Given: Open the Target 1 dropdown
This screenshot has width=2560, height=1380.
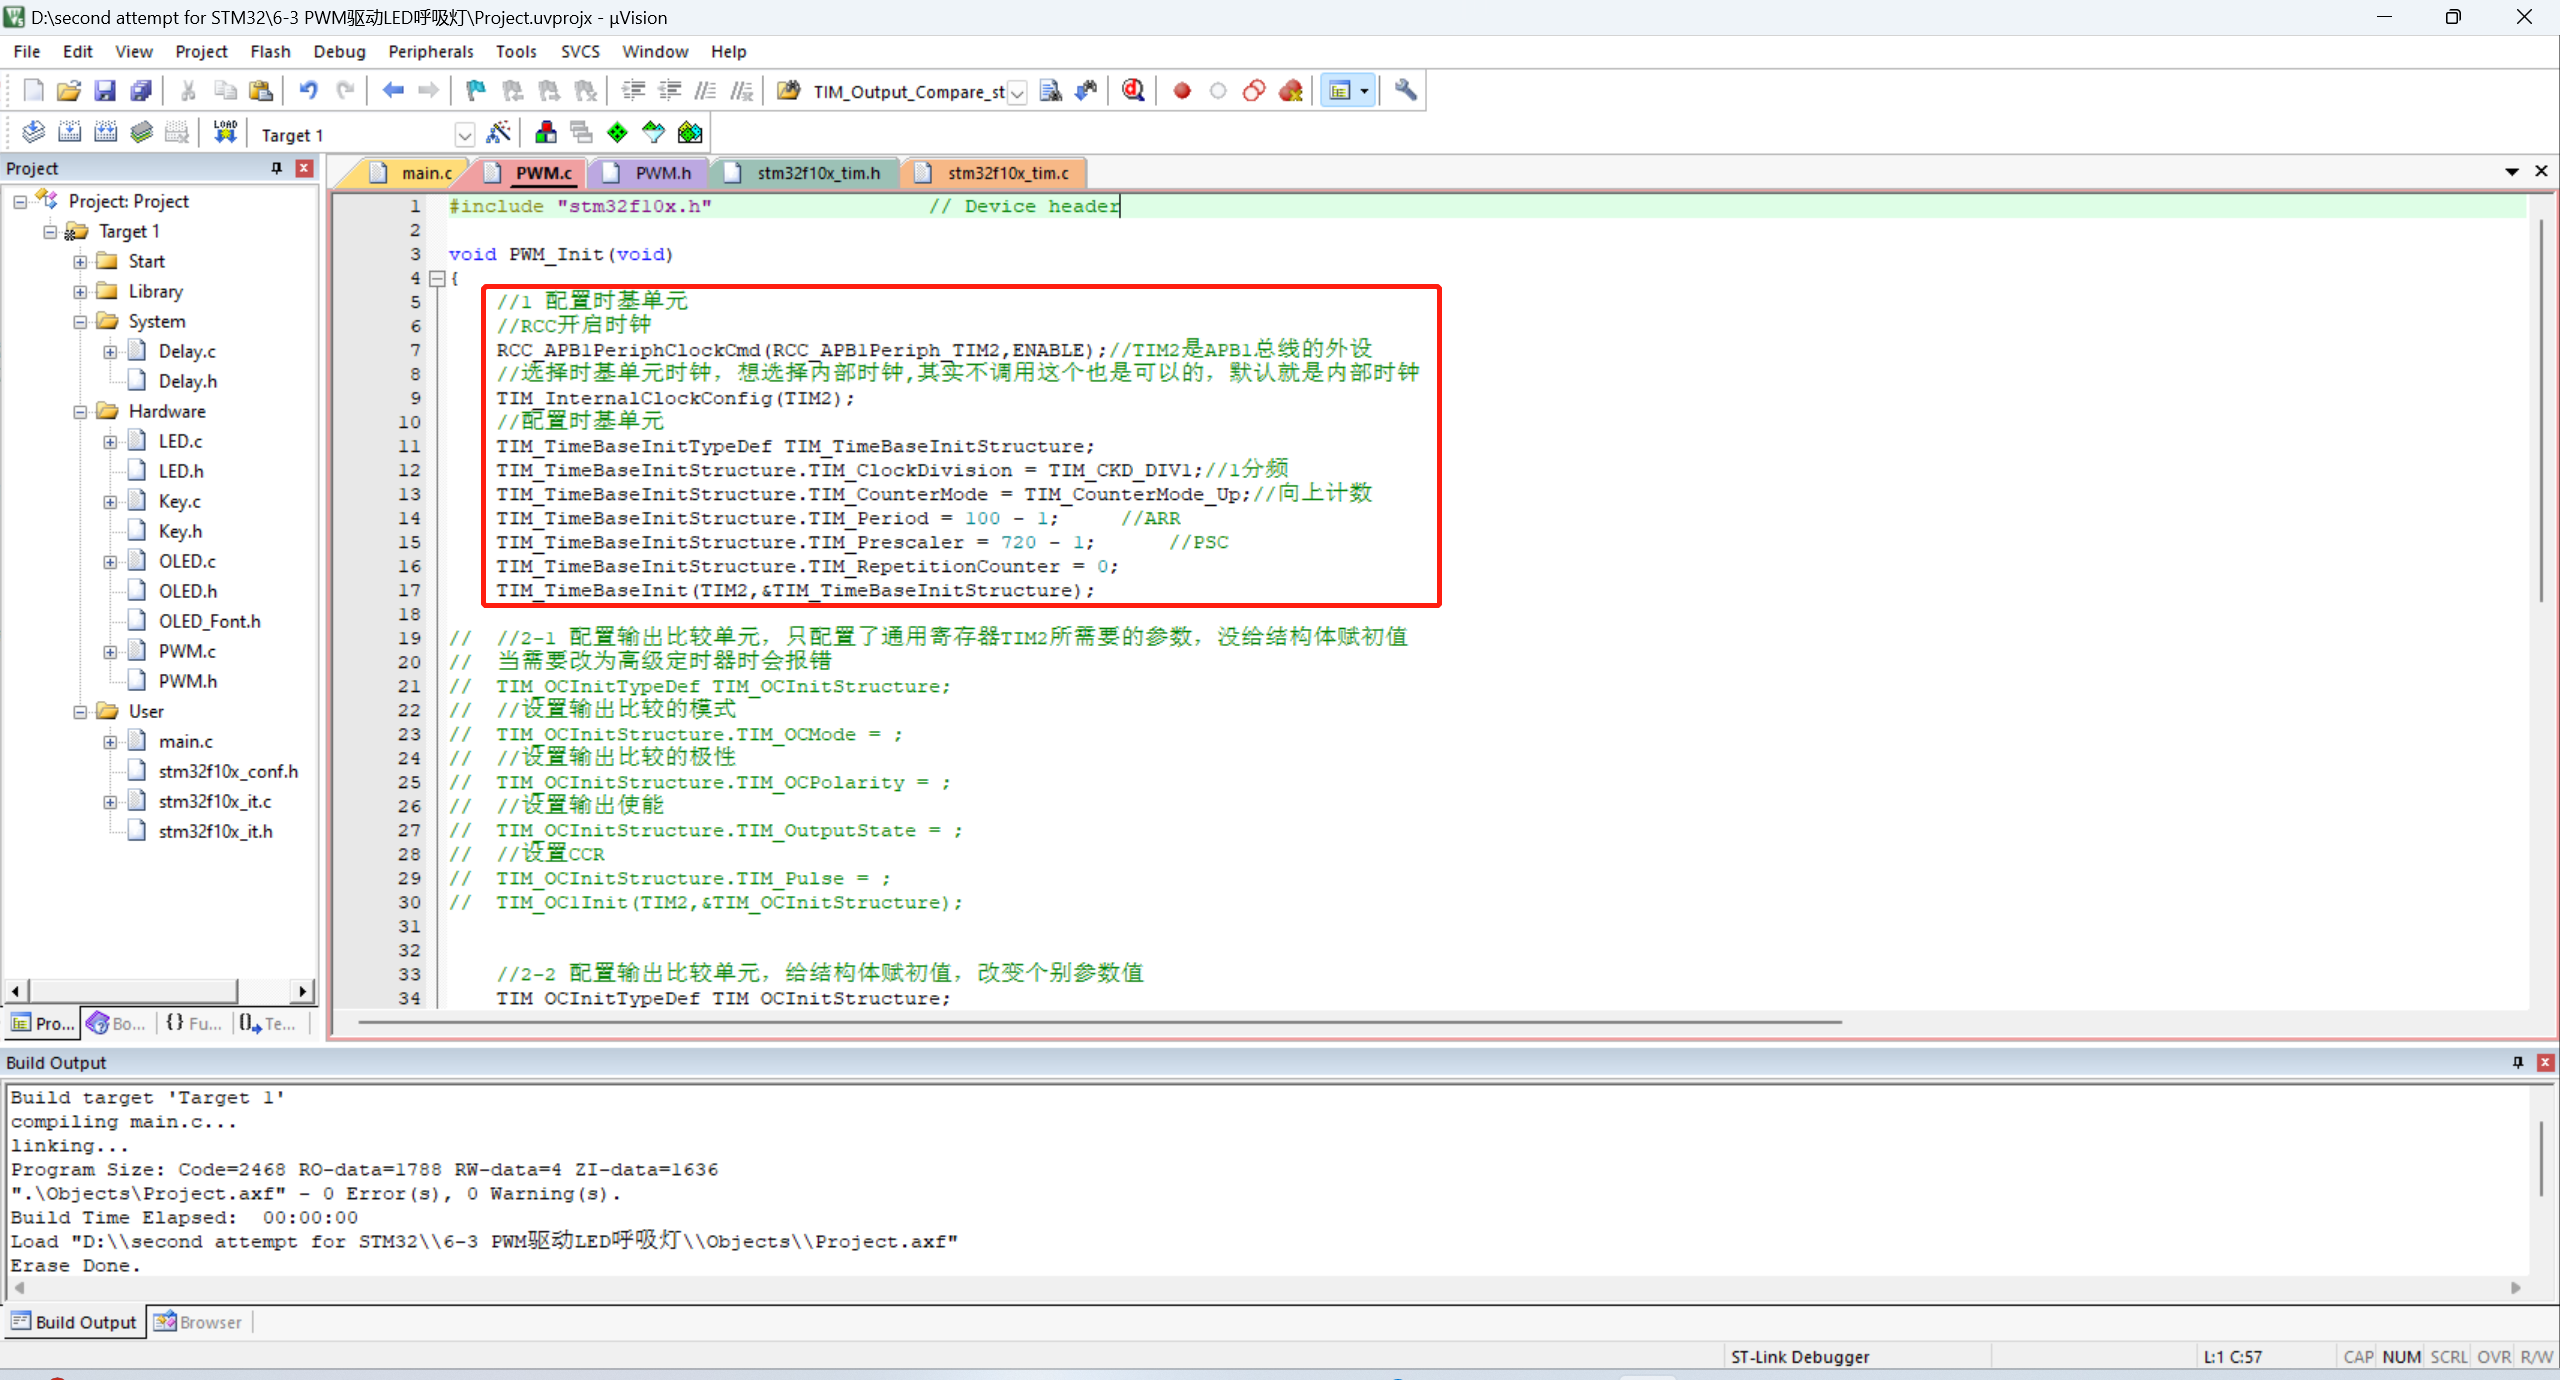Looking at the screenshot, I should pyautogui.click(x=464, y=135).
